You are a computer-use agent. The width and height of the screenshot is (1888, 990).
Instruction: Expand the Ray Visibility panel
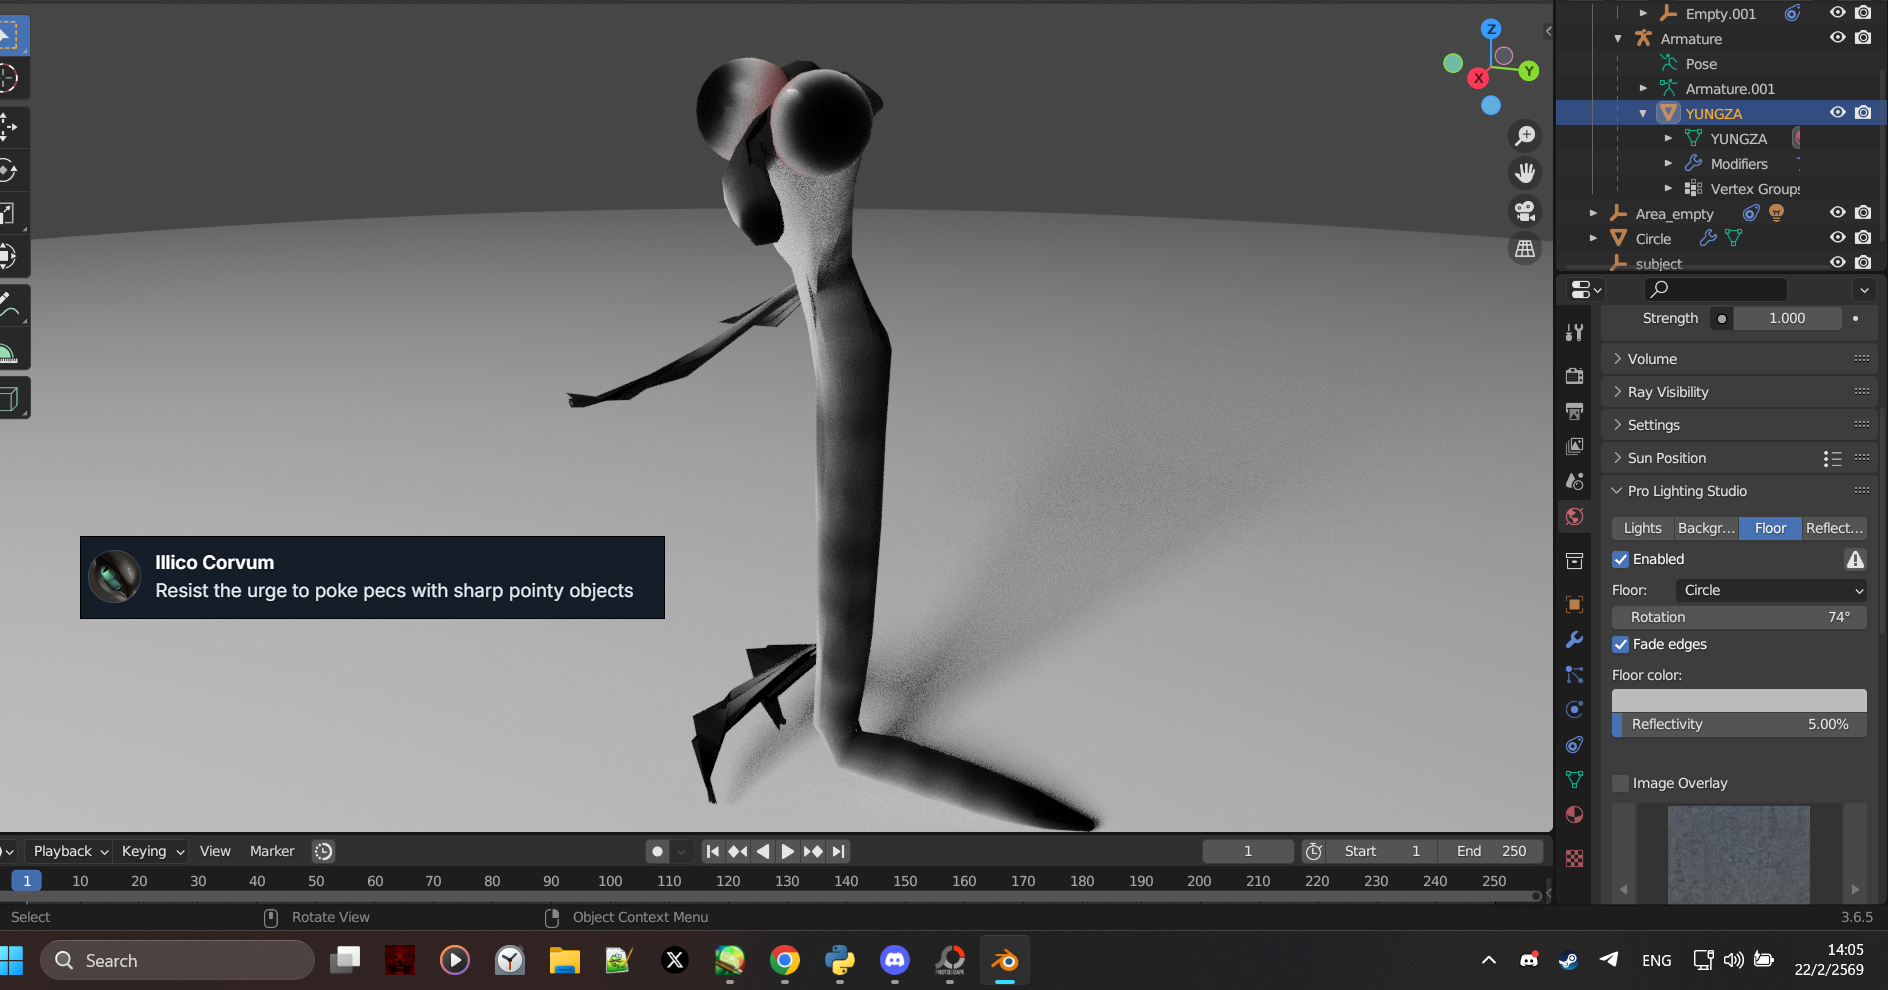1668,392
